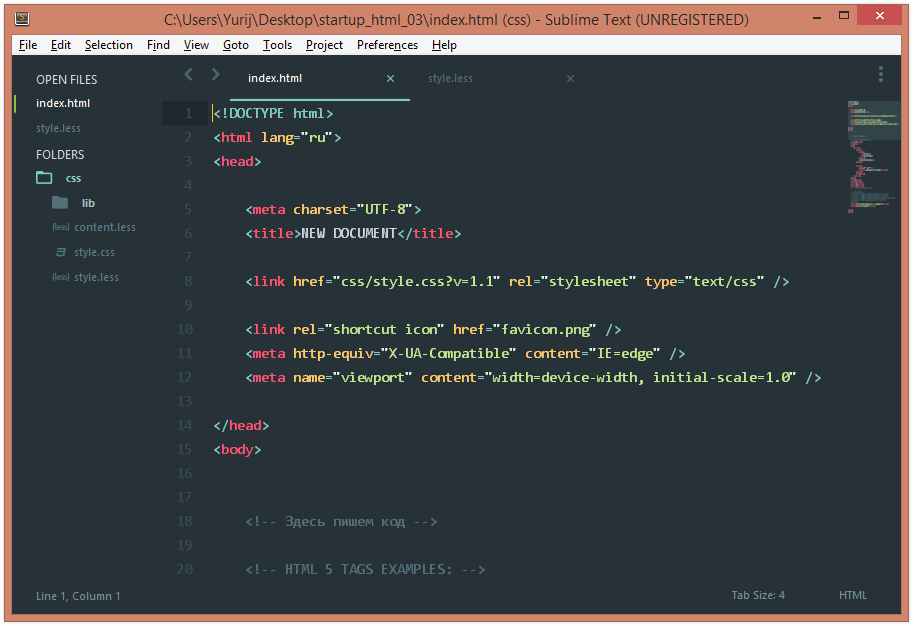Screen dimensions: 914x626
Task: Click line number 1 in the gutter
Action: [x=188, y=113]
